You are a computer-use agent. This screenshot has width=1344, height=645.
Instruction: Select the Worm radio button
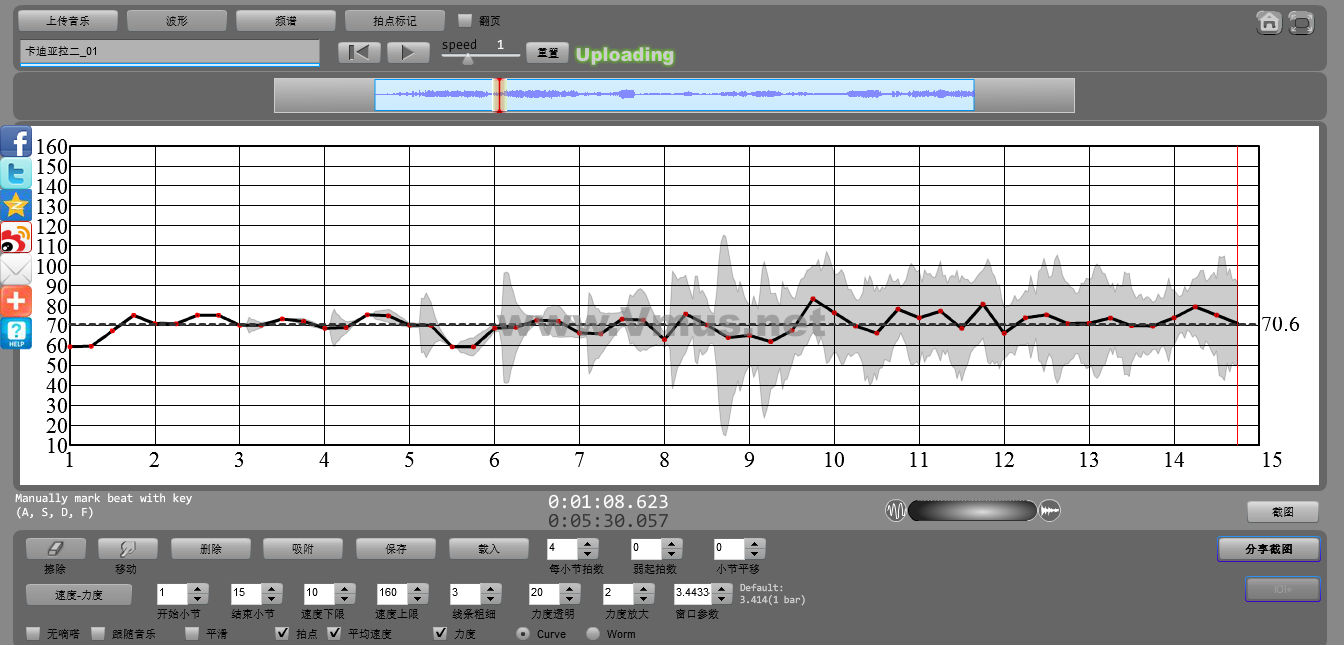point(593,633)
